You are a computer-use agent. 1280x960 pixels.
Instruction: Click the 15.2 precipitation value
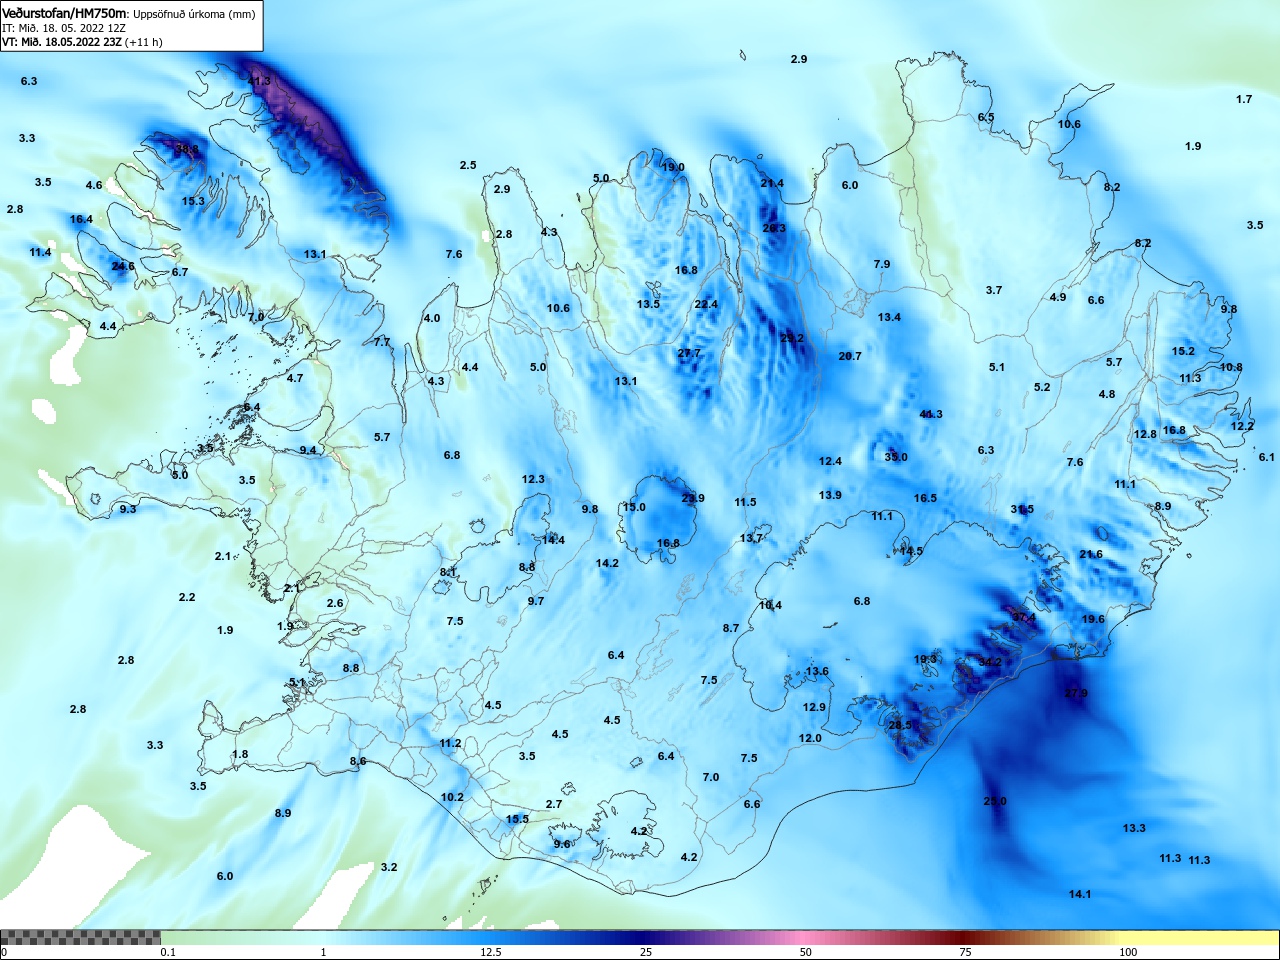[x=1183, y=351]
